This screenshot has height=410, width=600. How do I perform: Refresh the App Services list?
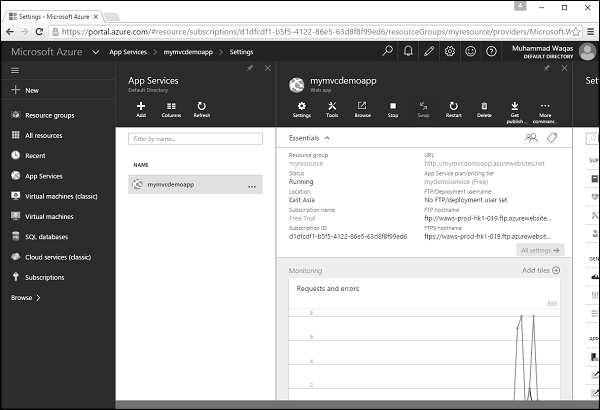[x=202, y=105]
